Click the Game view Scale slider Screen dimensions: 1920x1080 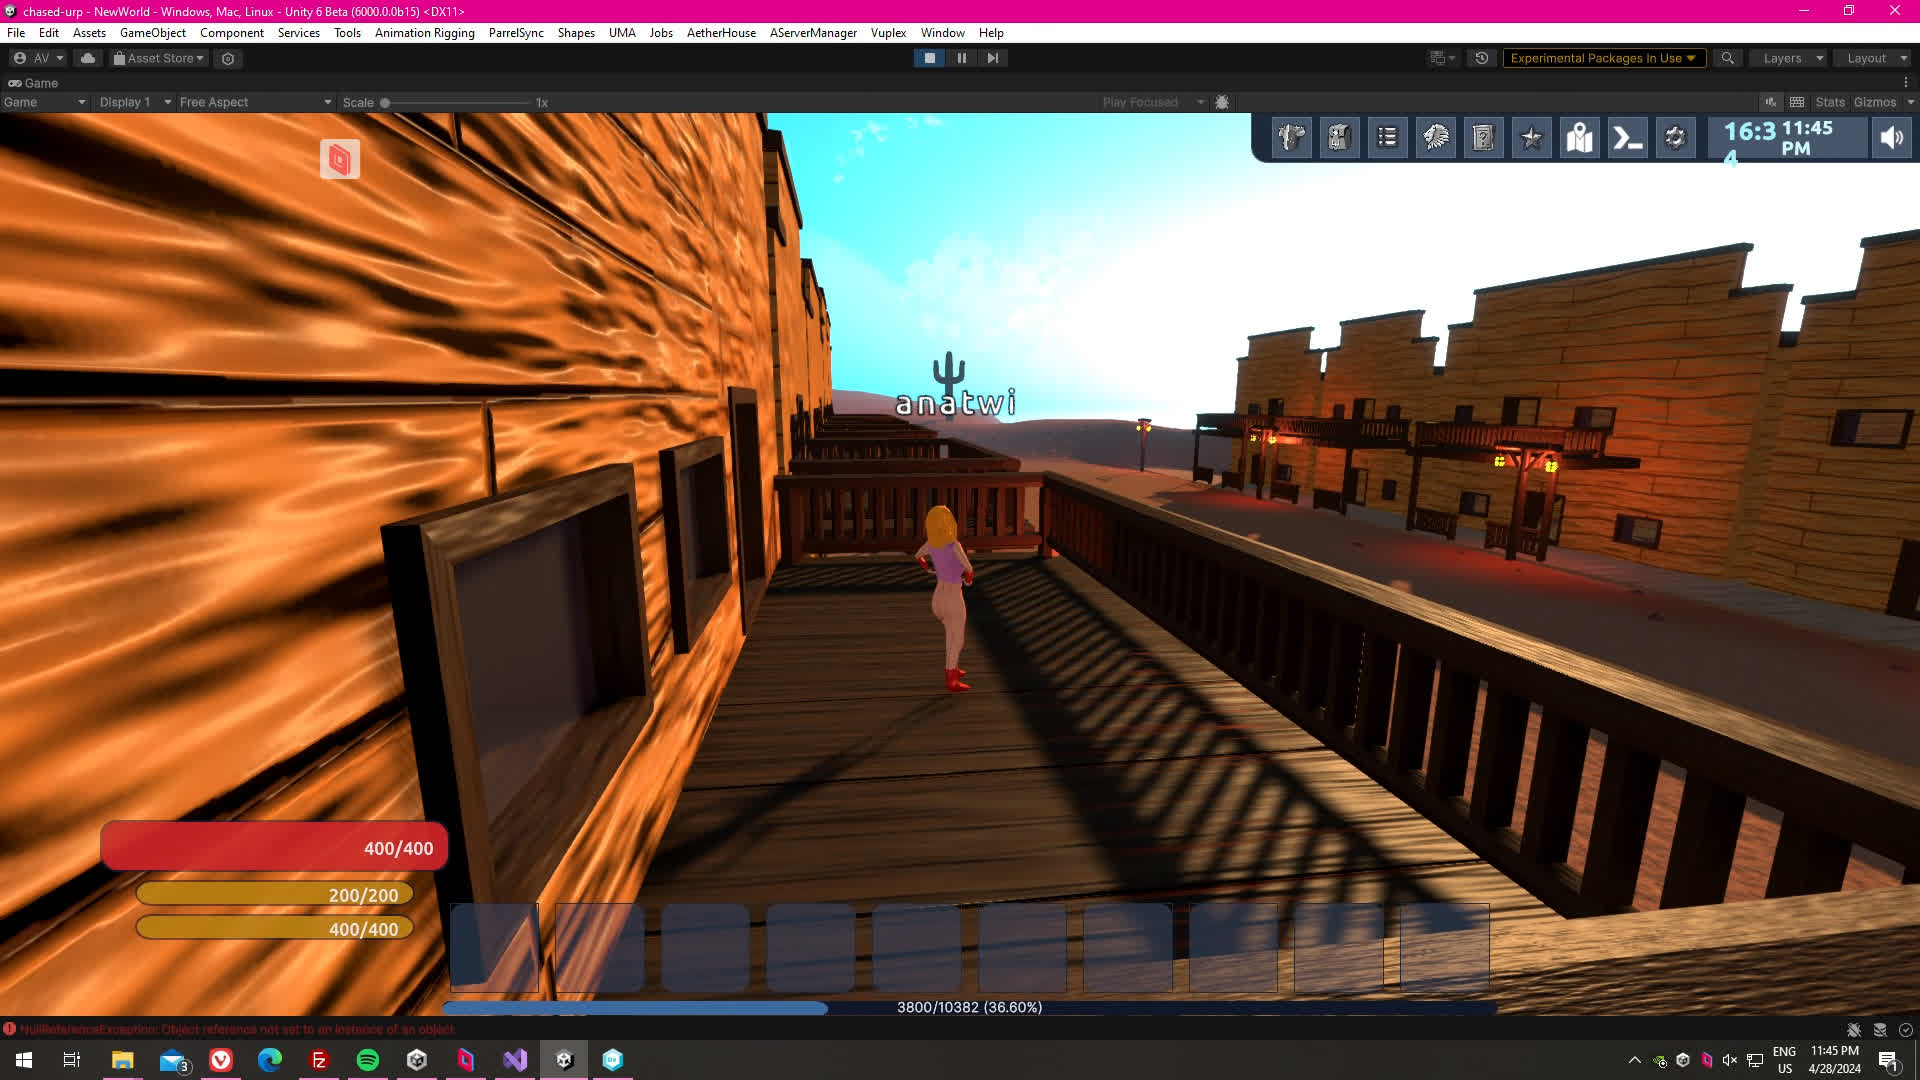[456, 102]
